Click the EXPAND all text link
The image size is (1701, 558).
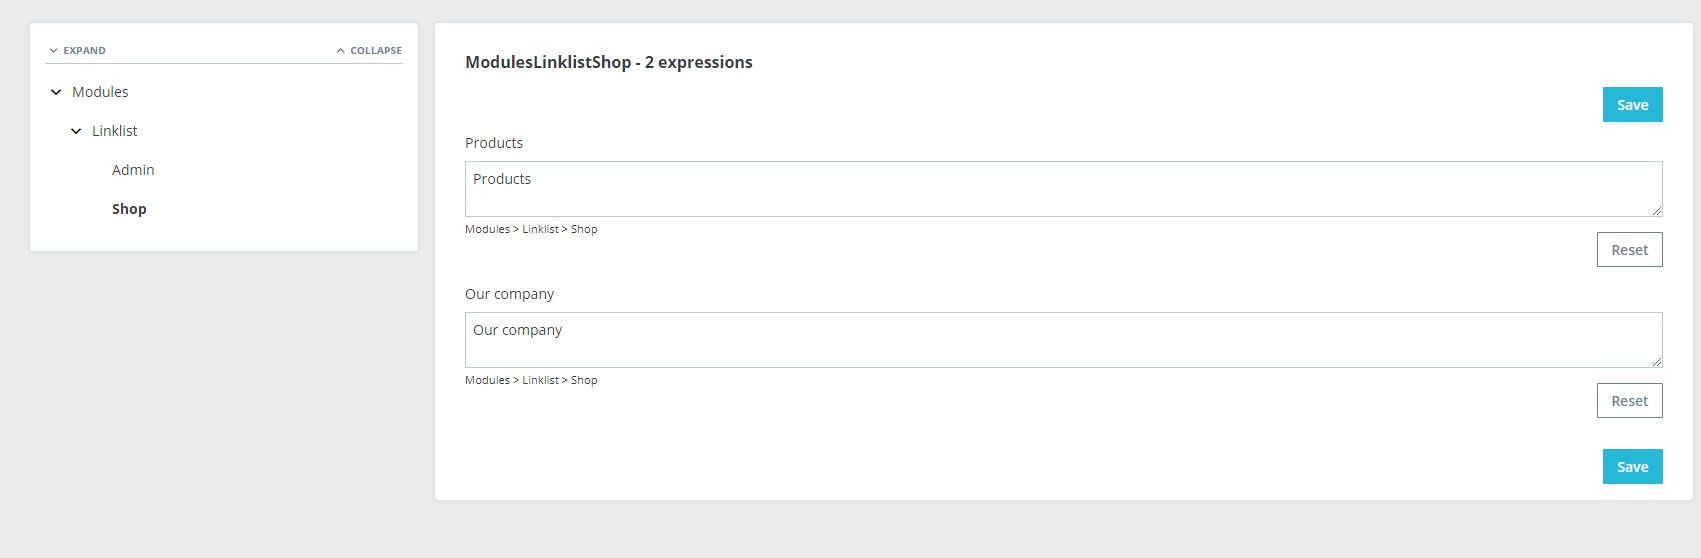click(84, 51)
